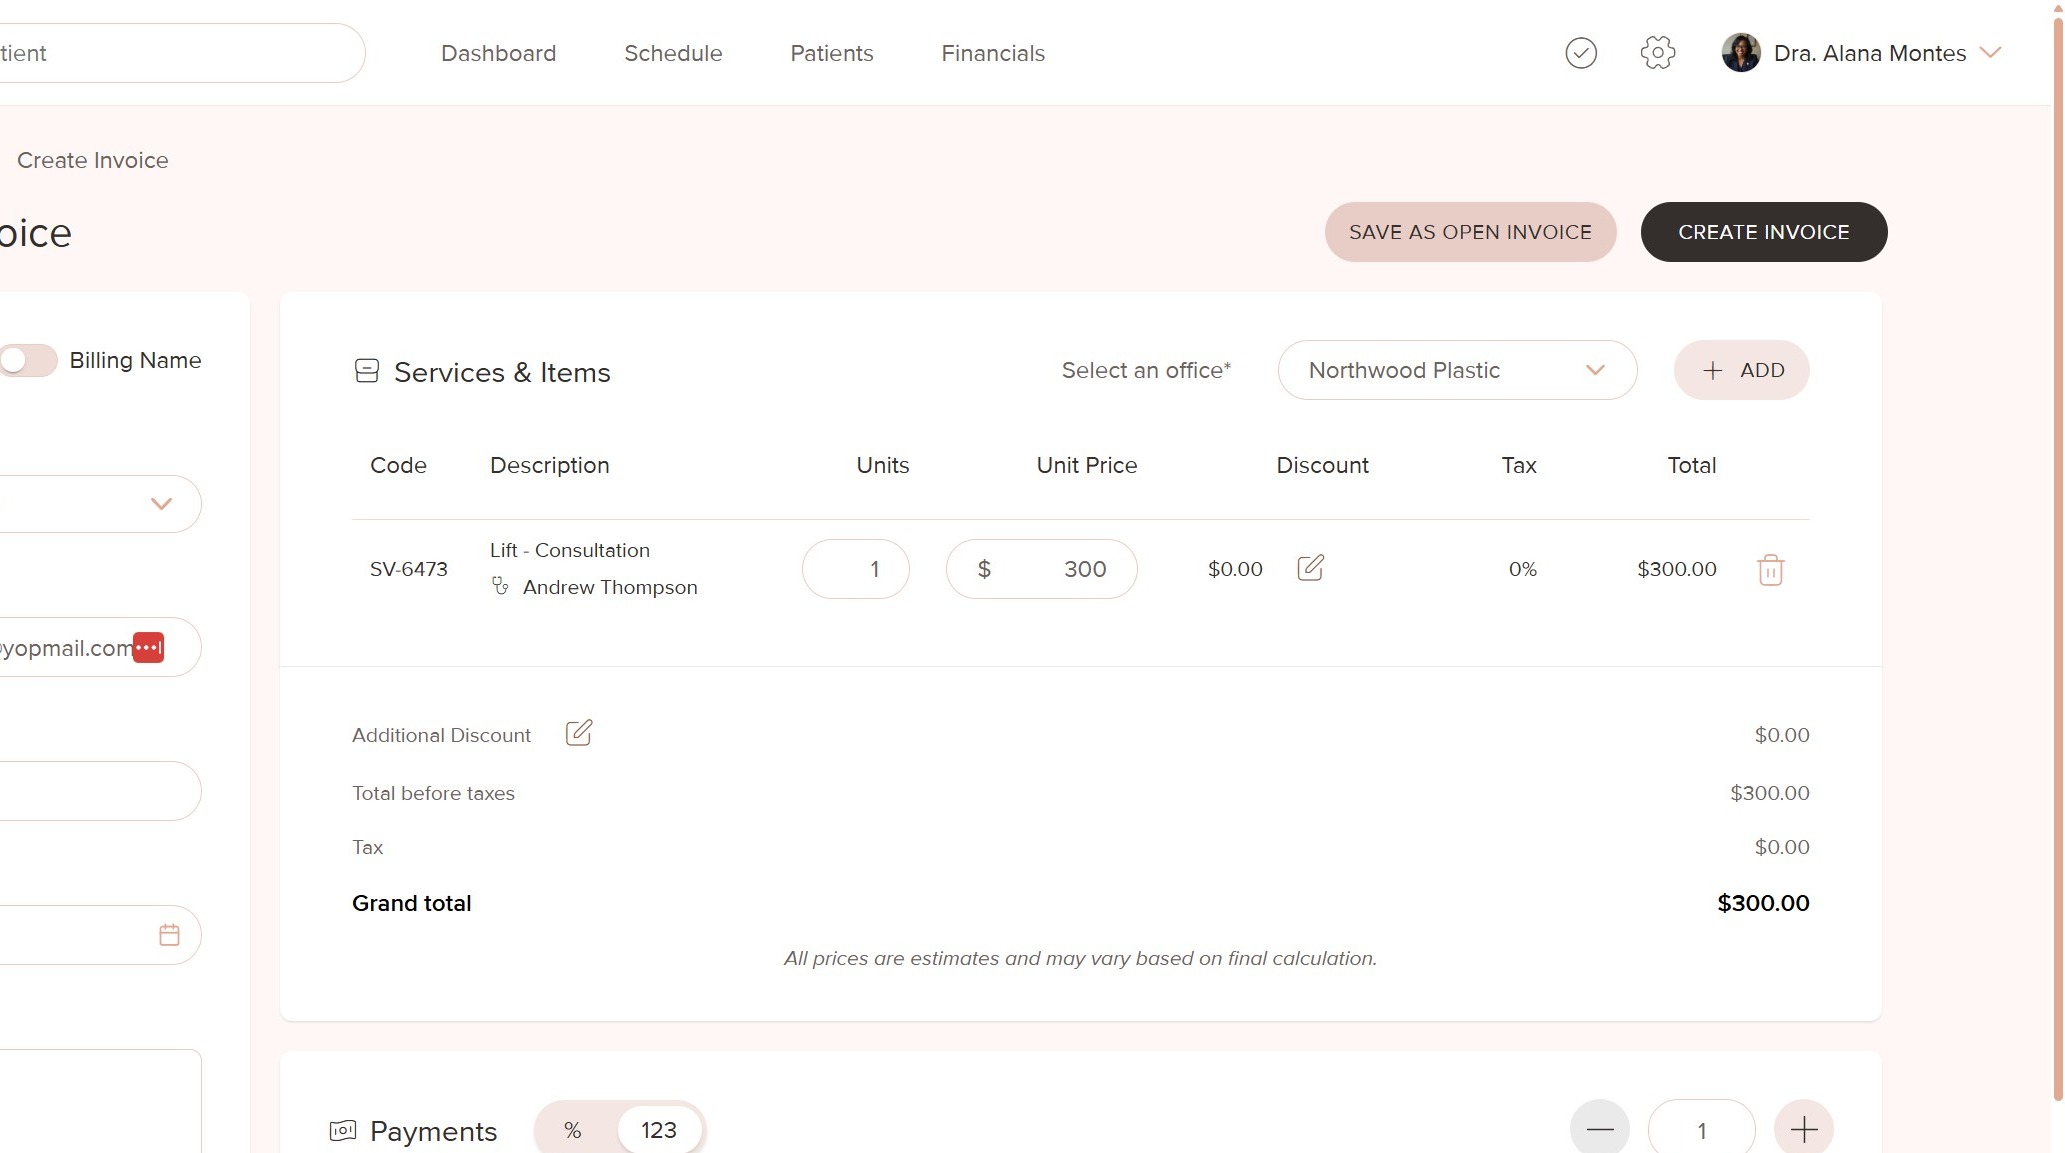Delete Lift - Consultation row with trash icon
The image size is (2065, 1153).
point(1770,570)
